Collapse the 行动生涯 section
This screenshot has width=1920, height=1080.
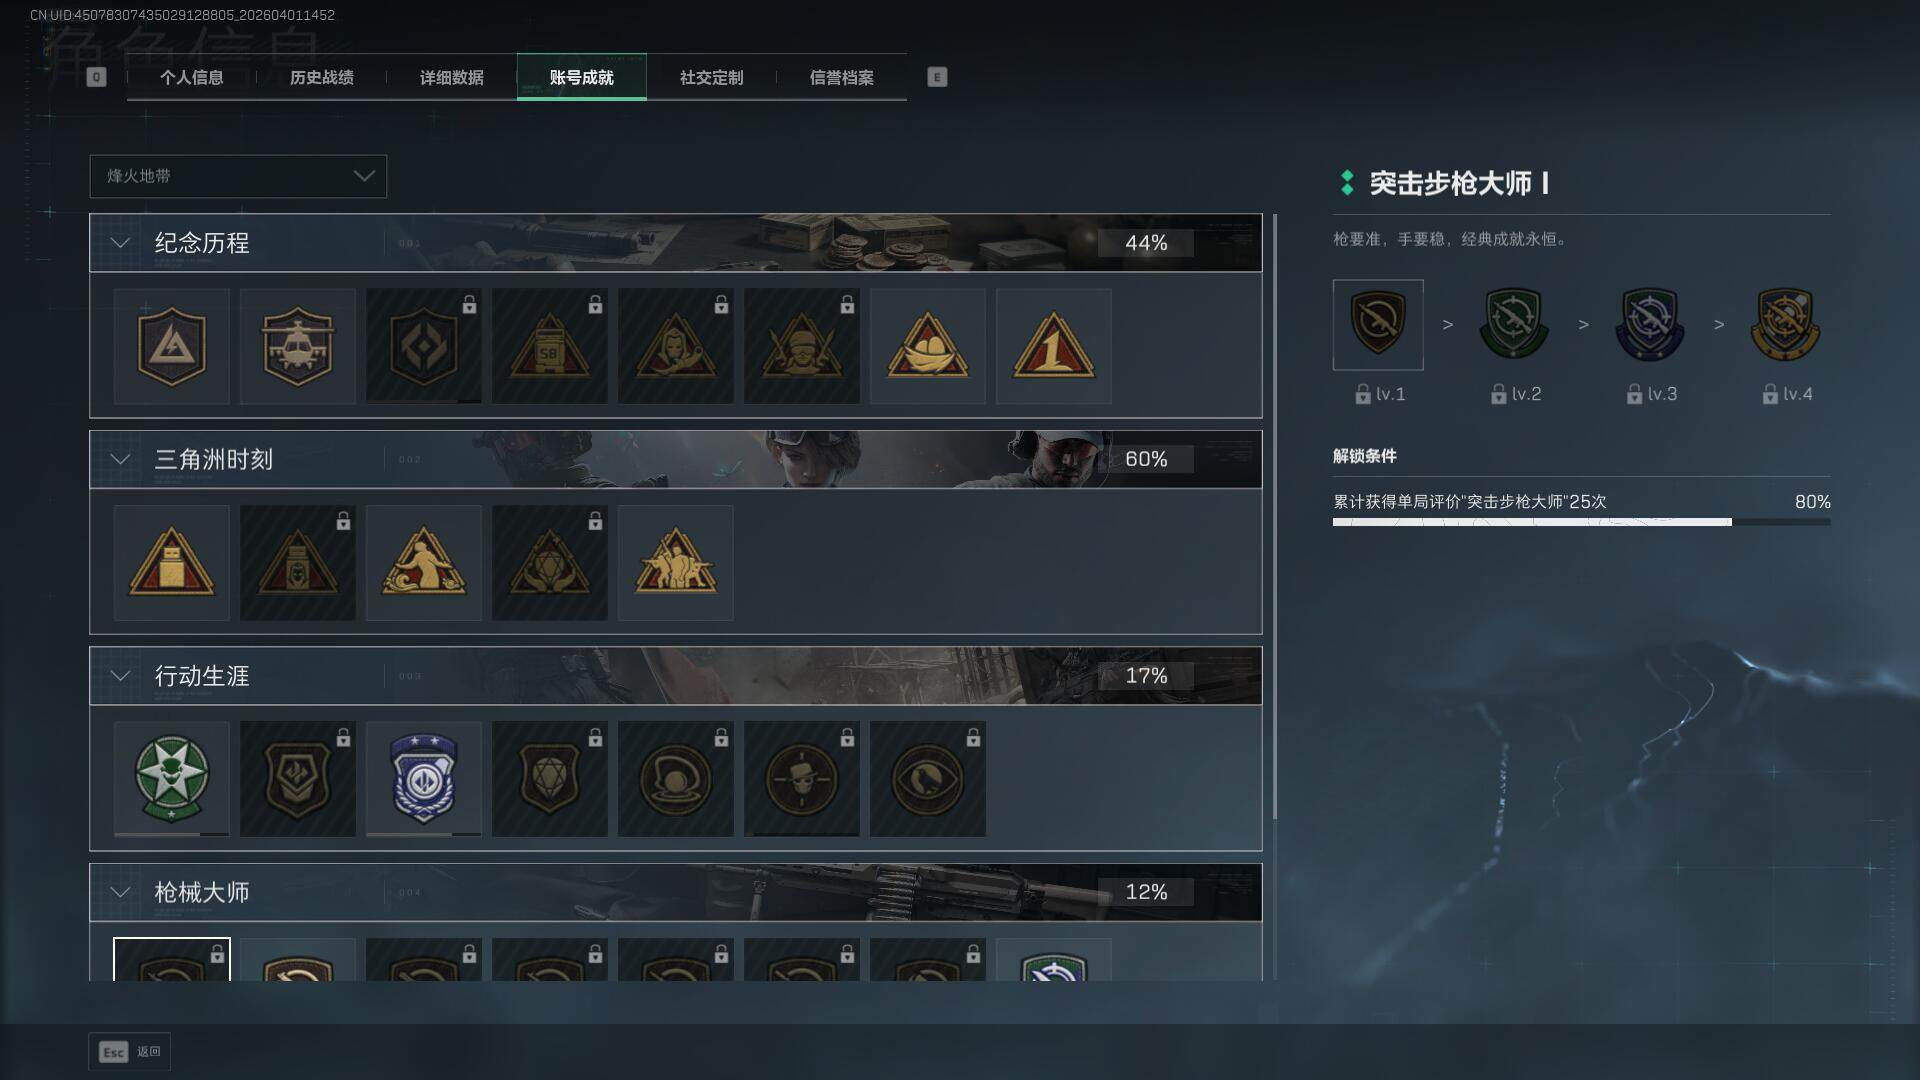point(120,676)
